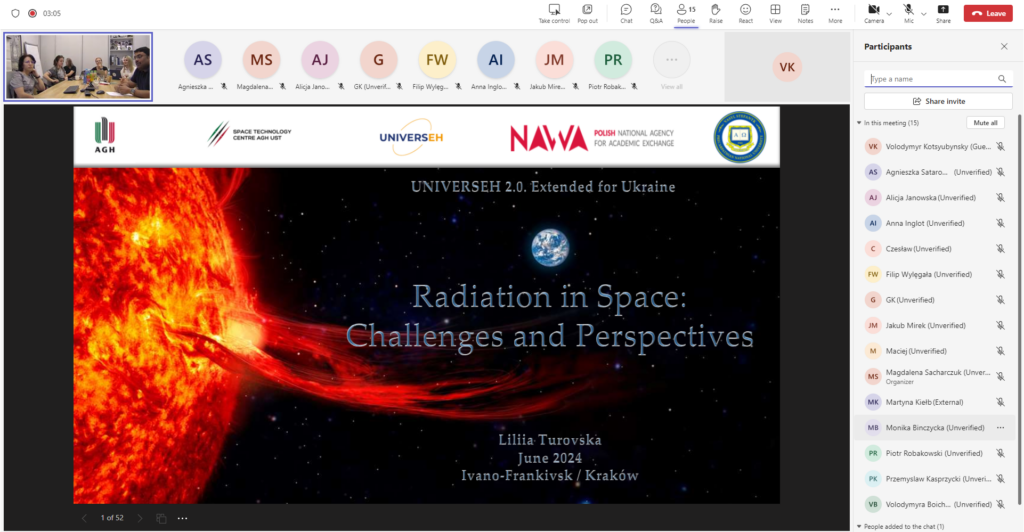Open camera options dropdown arrow
The width and height of the screenshot is (1024, 532).
[890, 13]
